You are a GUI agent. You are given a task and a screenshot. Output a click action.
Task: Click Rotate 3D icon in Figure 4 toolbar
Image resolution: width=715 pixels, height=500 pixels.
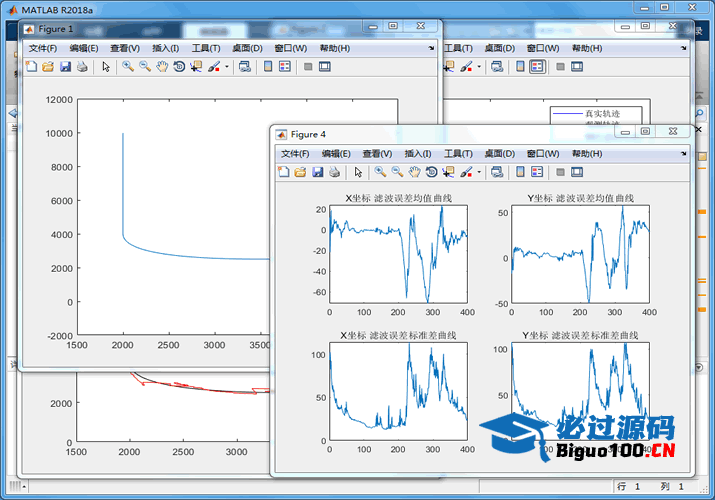(431, 172)
